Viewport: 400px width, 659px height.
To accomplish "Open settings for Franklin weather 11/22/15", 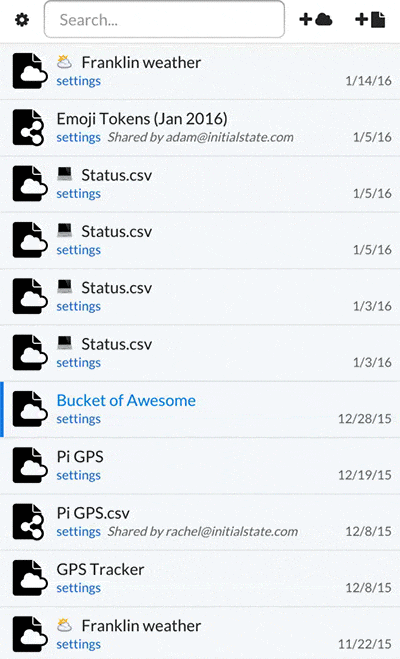I will (x=79, y=644).
